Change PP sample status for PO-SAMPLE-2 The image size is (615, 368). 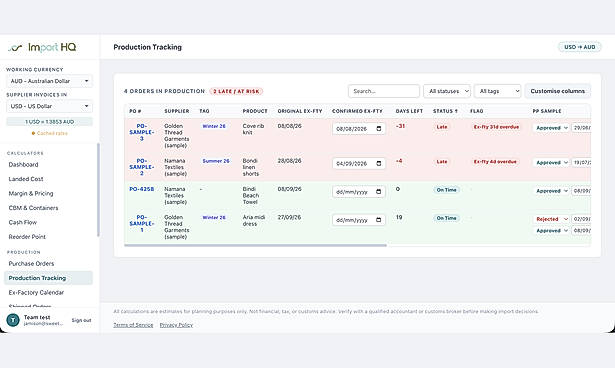pos(551,162)
